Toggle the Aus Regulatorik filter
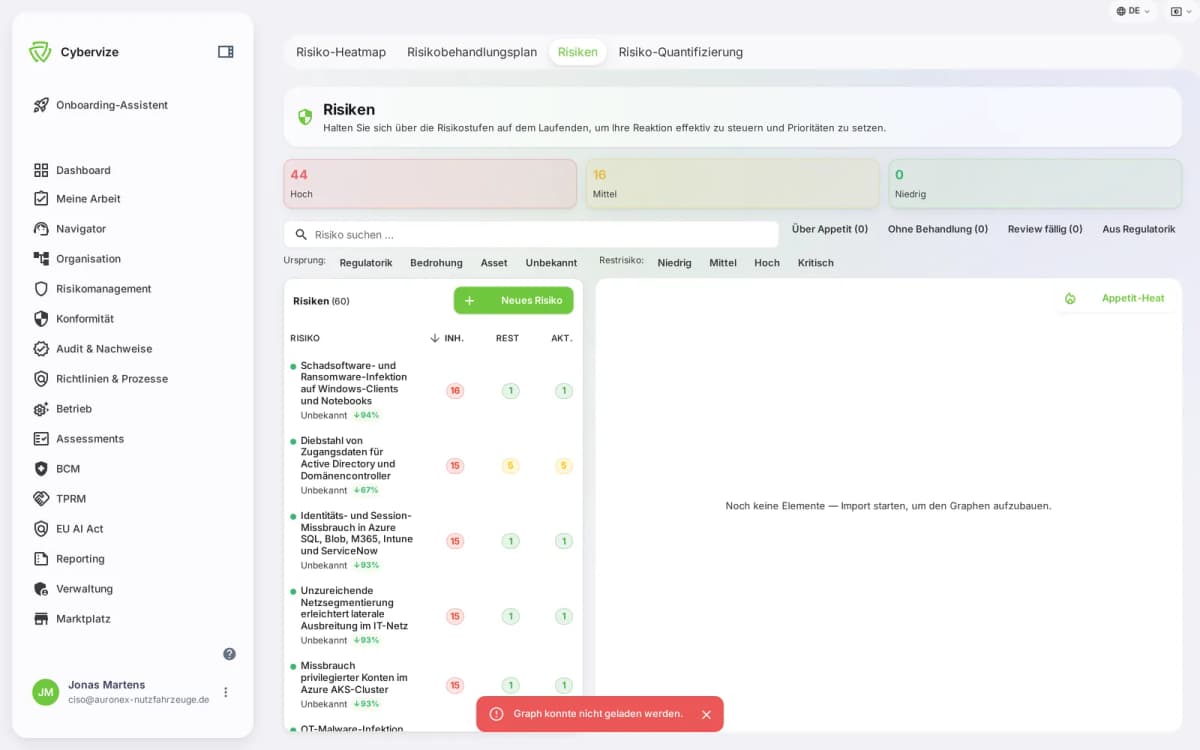This screenshot has width=1200, height=750. pyautogui.click(x=1139, y=229)
